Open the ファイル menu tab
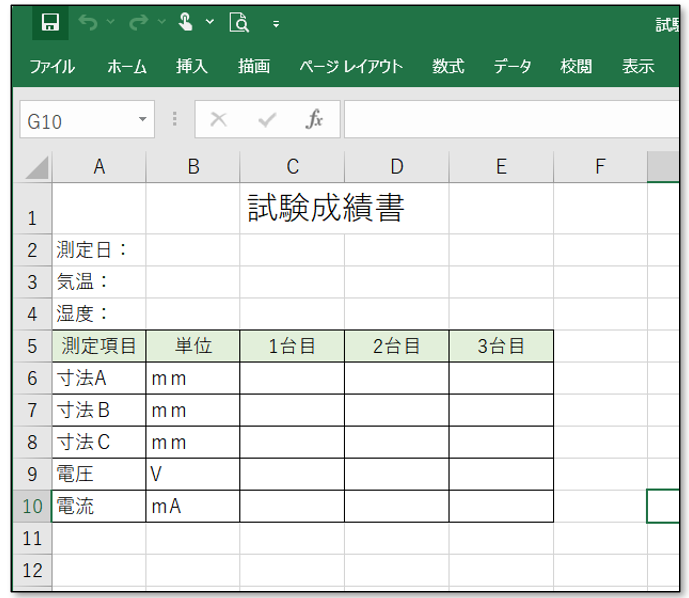 51,67
